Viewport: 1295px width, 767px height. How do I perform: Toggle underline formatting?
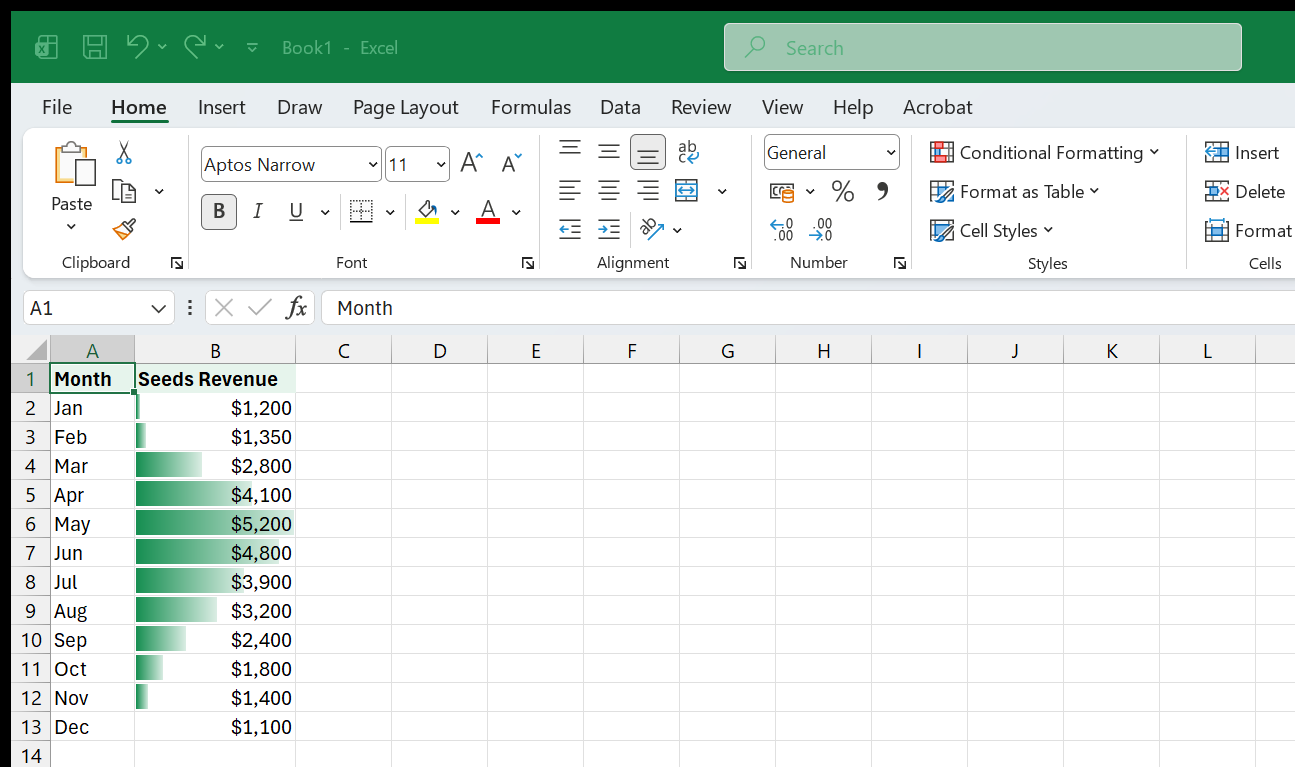(296, 211)
